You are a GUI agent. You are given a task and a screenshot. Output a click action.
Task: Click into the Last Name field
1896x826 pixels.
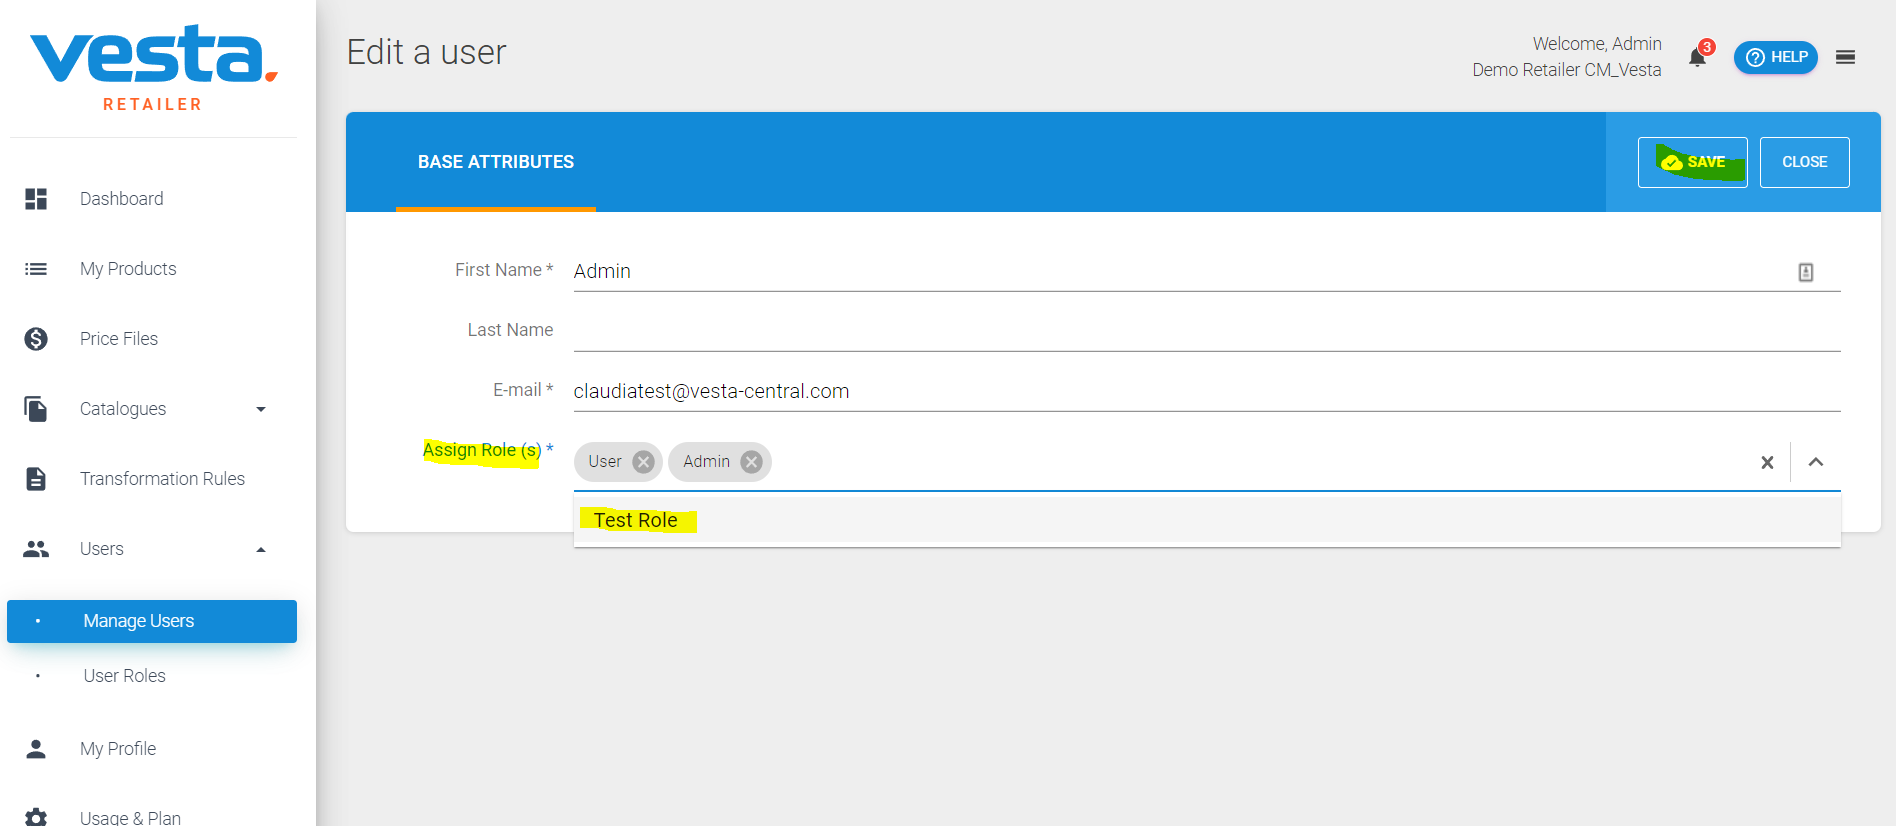(x=1207, y=331)
